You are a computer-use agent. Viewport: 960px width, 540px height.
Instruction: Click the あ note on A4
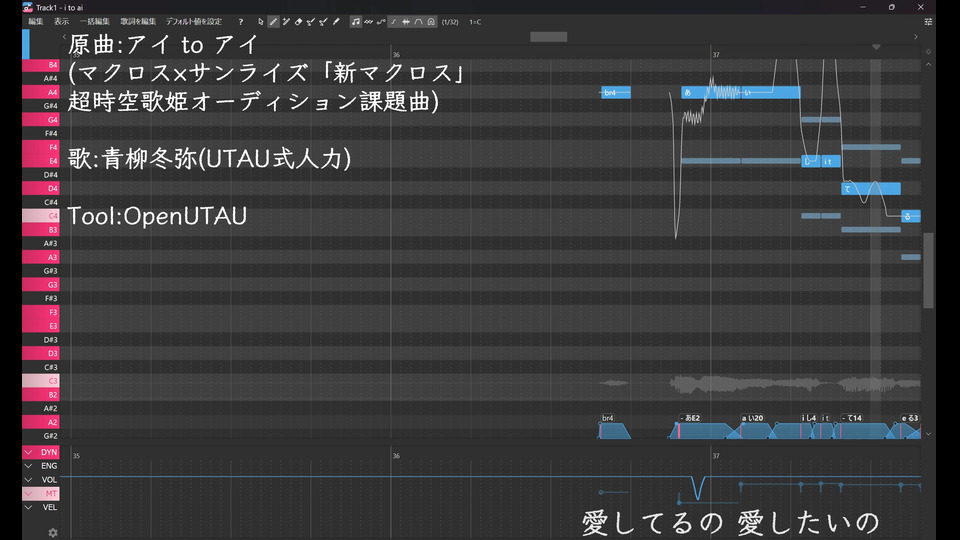point(710,92)
